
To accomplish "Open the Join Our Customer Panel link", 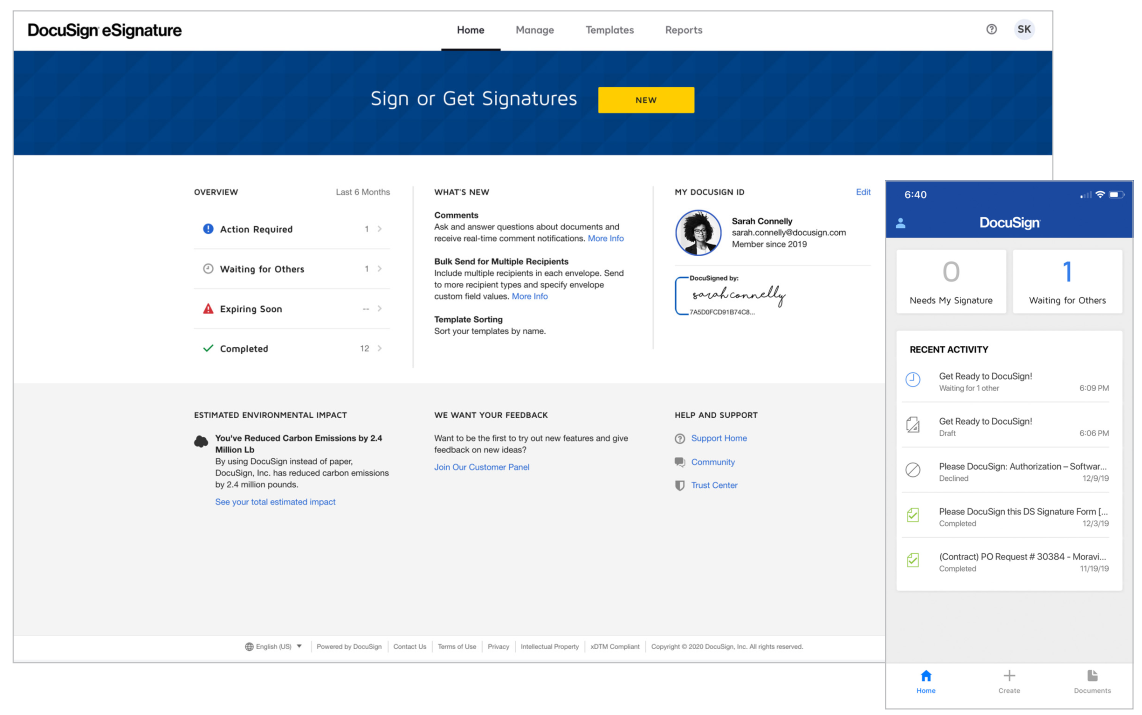I will tap(482, 467).
